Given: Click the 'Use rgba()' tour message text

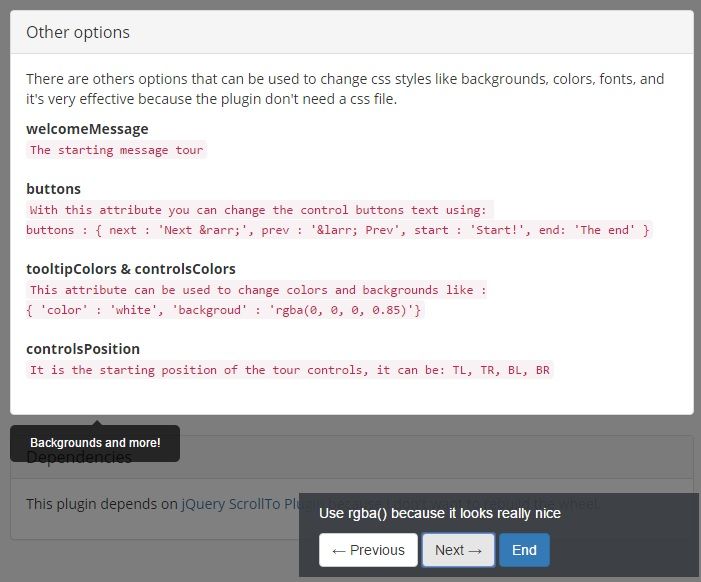Looking at the screenshot, I should [x=440, y=513].
